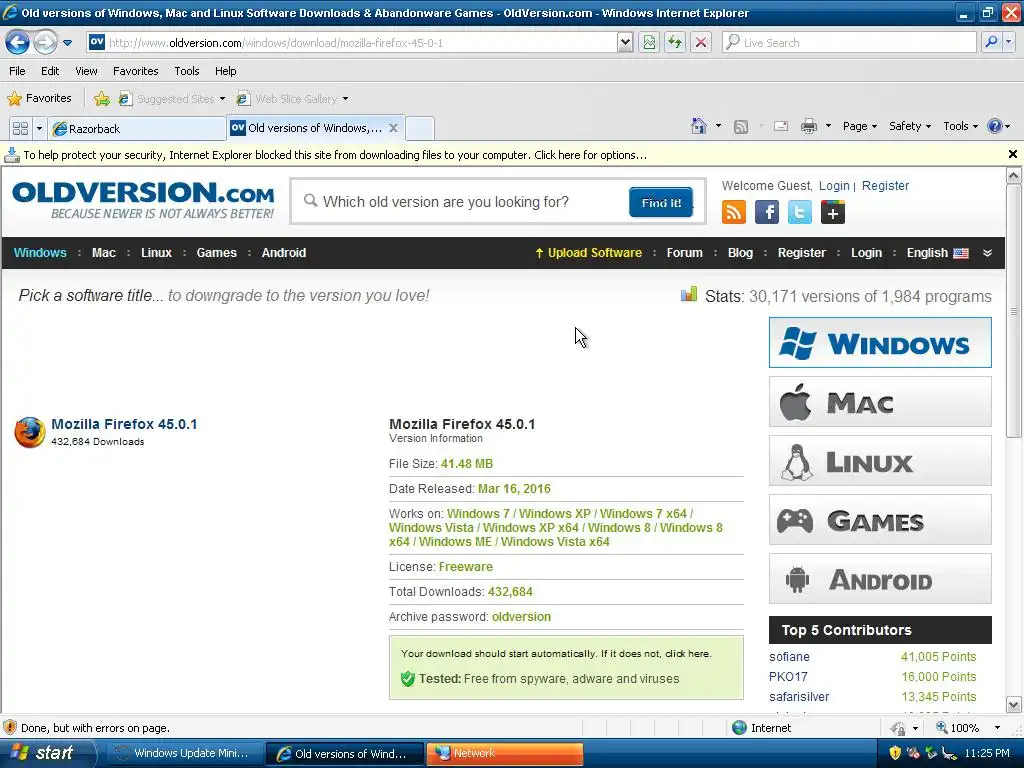1024x768 pixels.
Task: Expand the address bar URL dropdown
Action: [625, 43]
